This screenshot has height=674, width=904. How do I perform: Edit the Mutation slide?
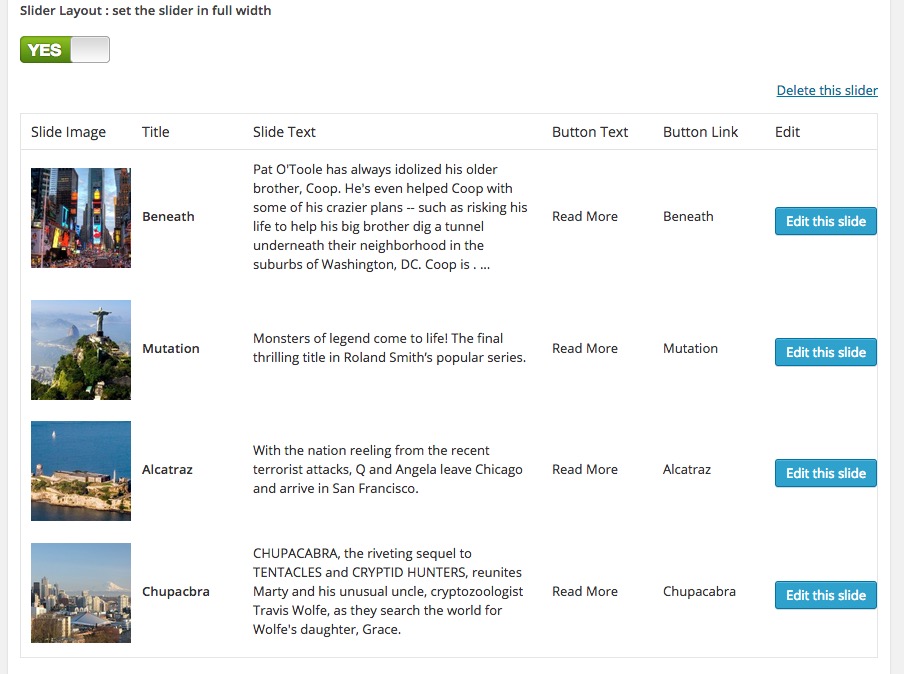pos(825,352)
